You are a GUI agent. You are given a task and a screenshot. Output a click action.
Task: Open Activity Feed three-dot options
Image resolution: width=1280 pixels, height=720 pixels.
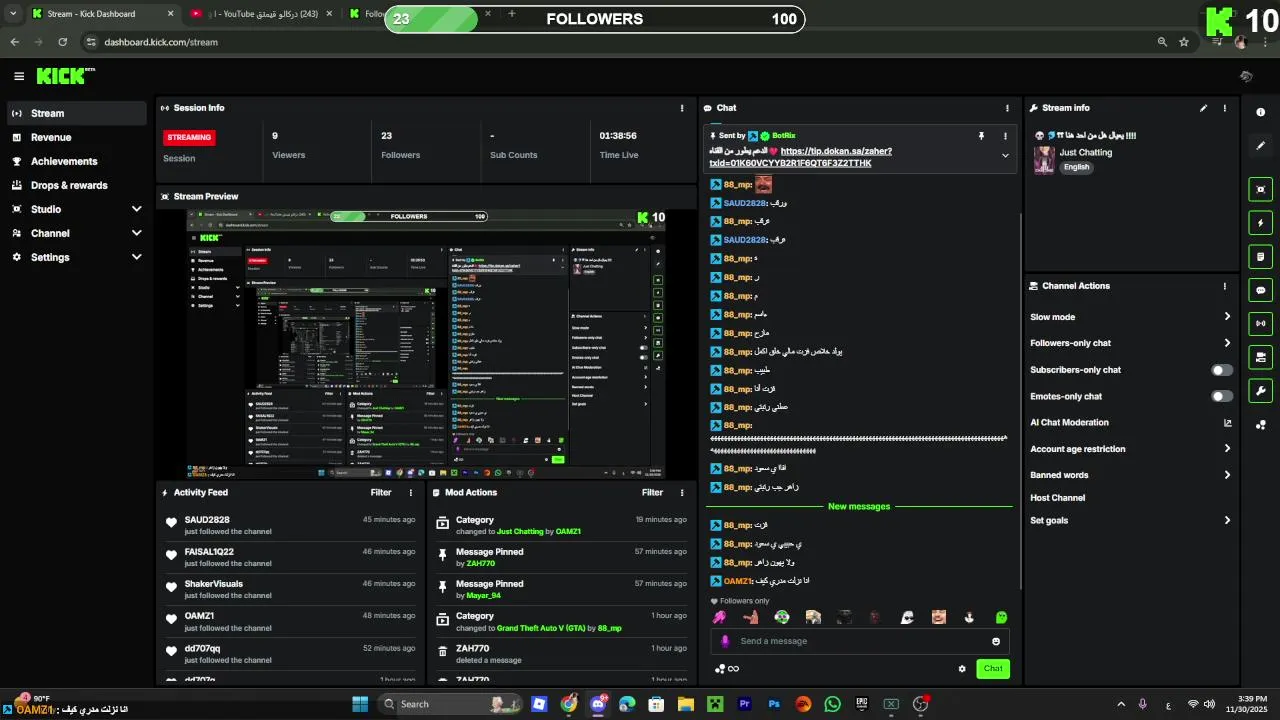410,492
